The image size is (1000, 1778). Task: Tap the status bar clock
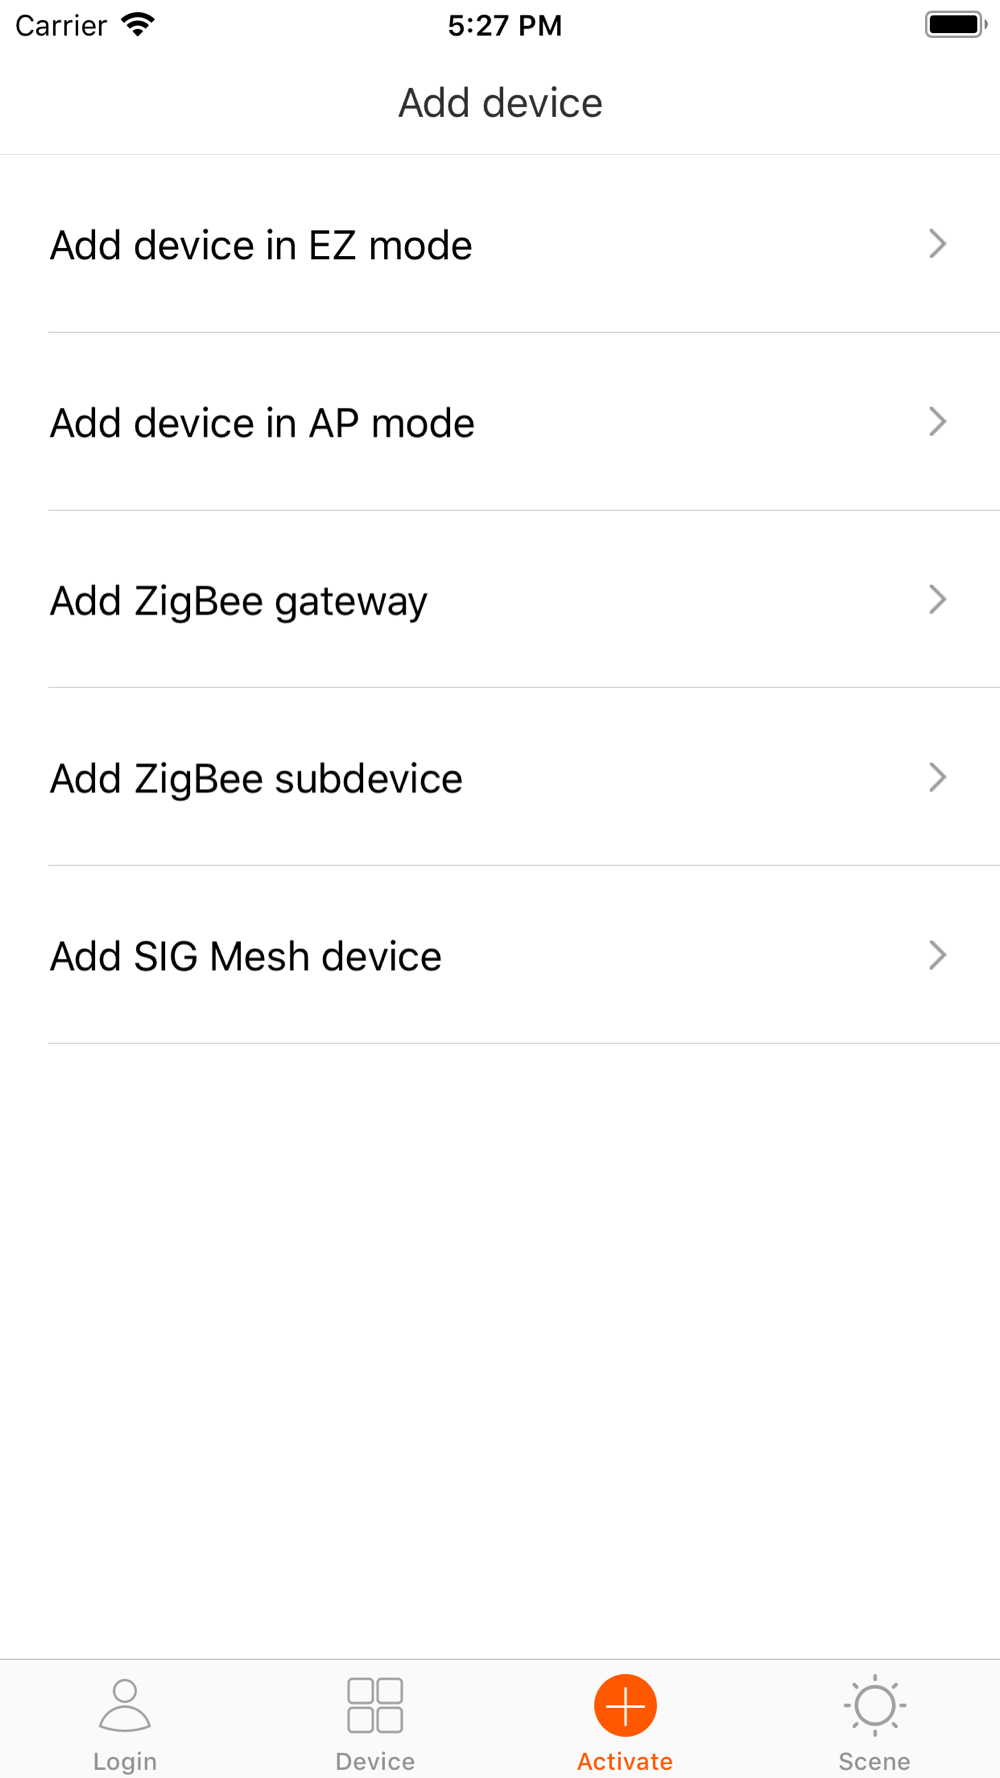[x=505, y=25]
